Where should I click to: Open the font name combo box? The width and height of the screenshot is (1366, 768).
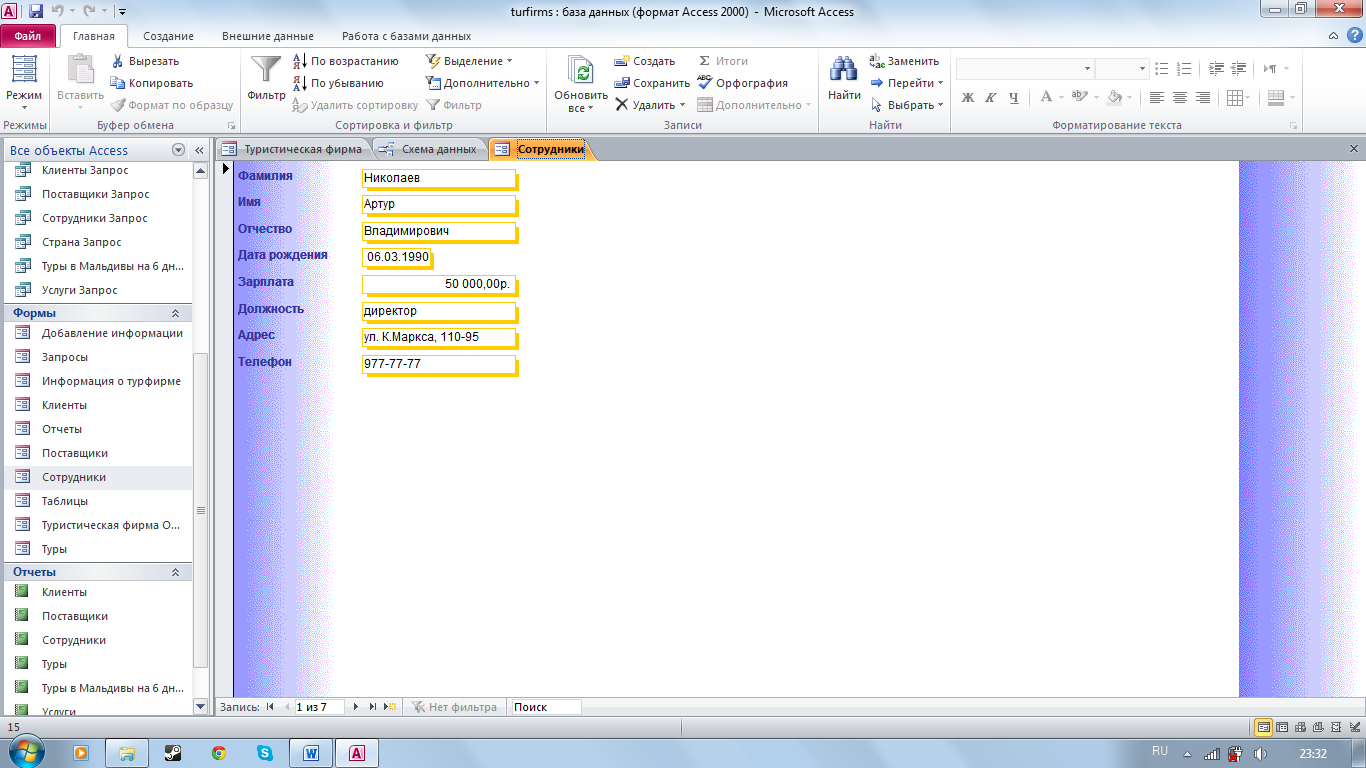point(1025,69)
